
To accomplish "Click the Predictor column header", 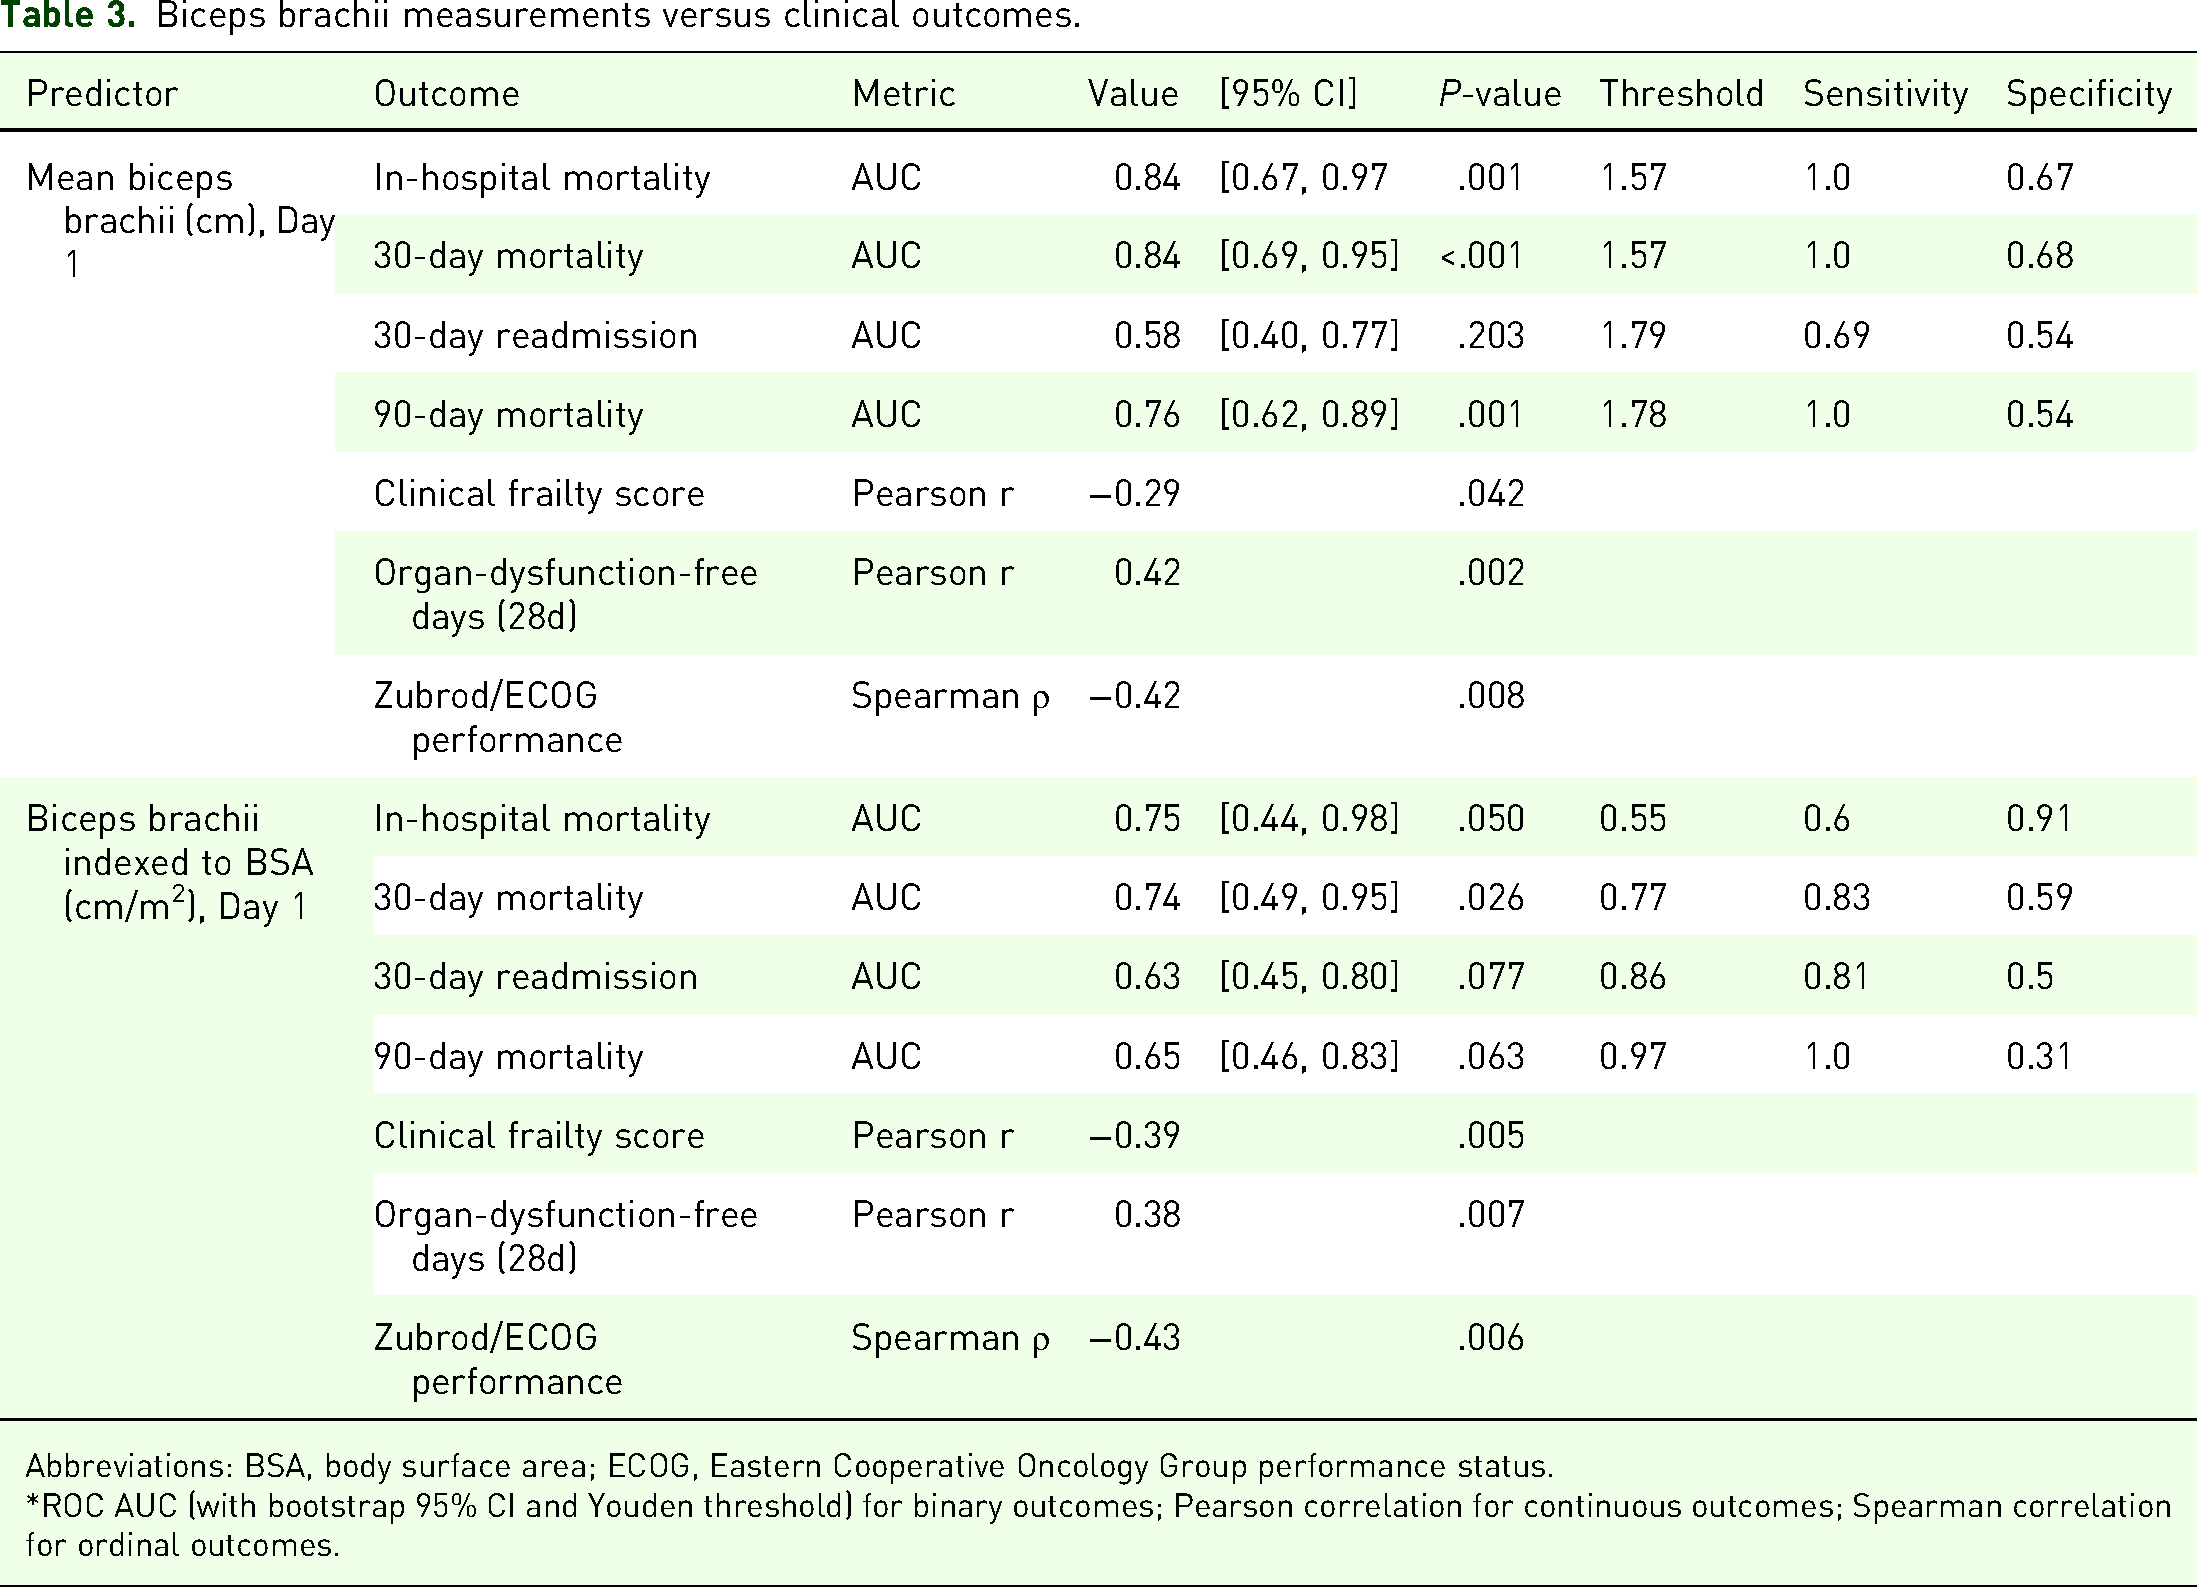I will (x=102, y=94).
